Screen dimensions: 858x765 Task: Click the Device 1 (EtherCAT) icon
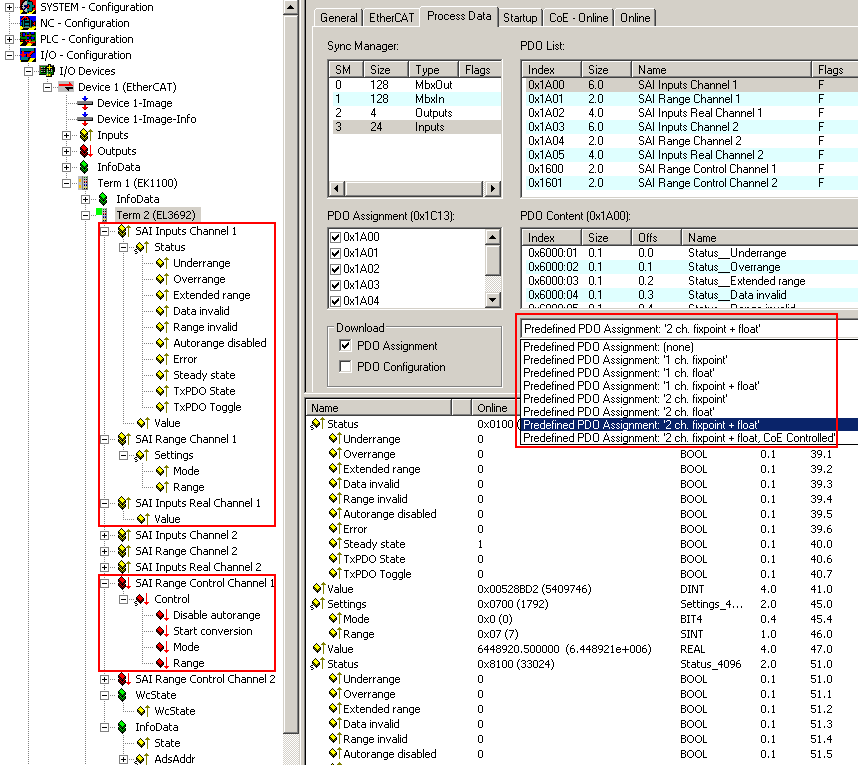click(66, 87)
